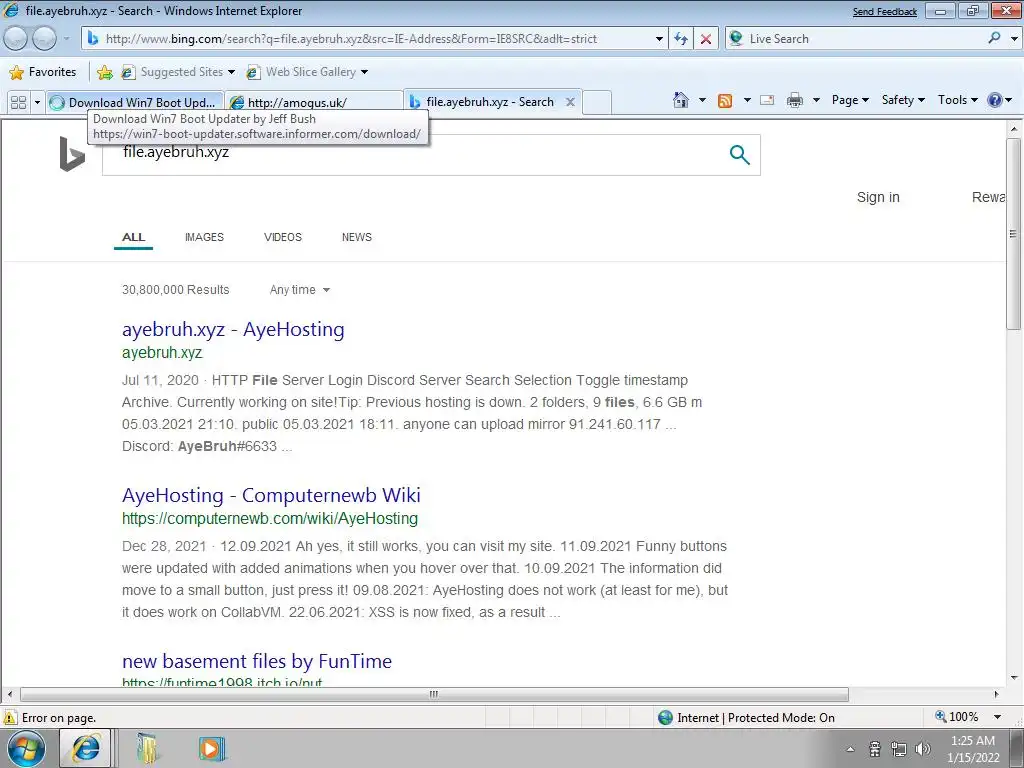Click the vertical scrollbar thumb

point(1013,233)
